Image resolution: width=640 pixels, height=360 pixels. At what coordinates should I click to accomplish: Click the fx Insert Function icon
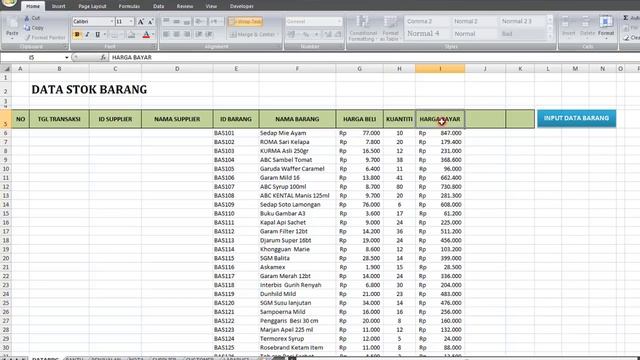click(103, 58)
